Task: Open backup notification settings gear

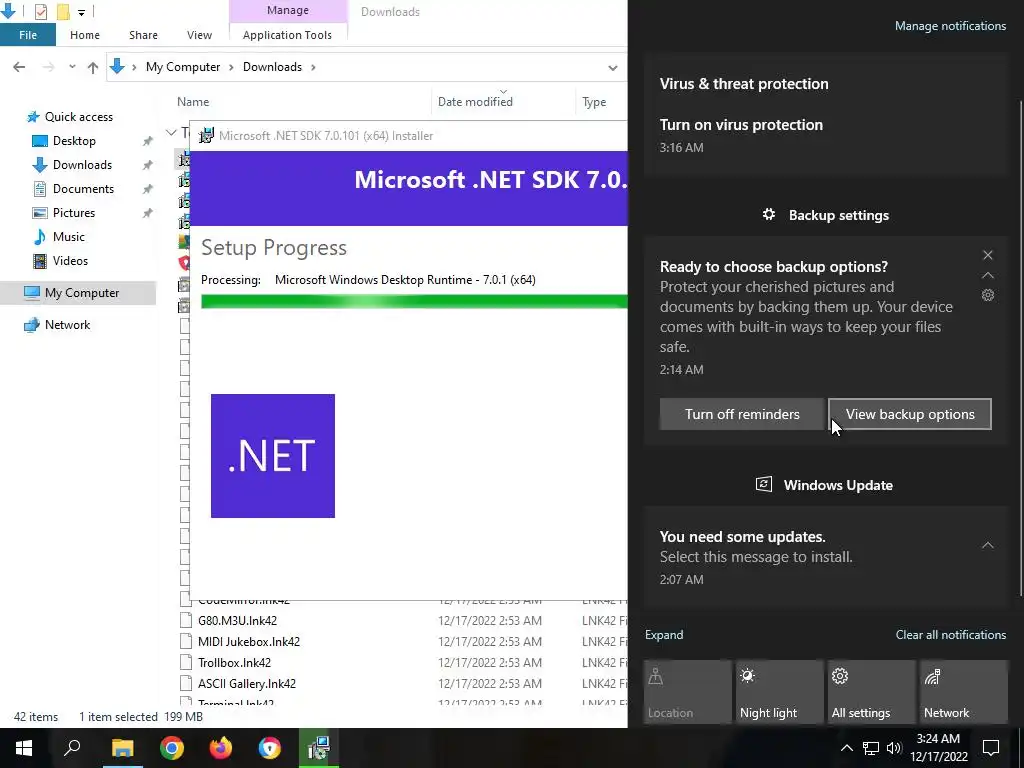Action: 987,295
